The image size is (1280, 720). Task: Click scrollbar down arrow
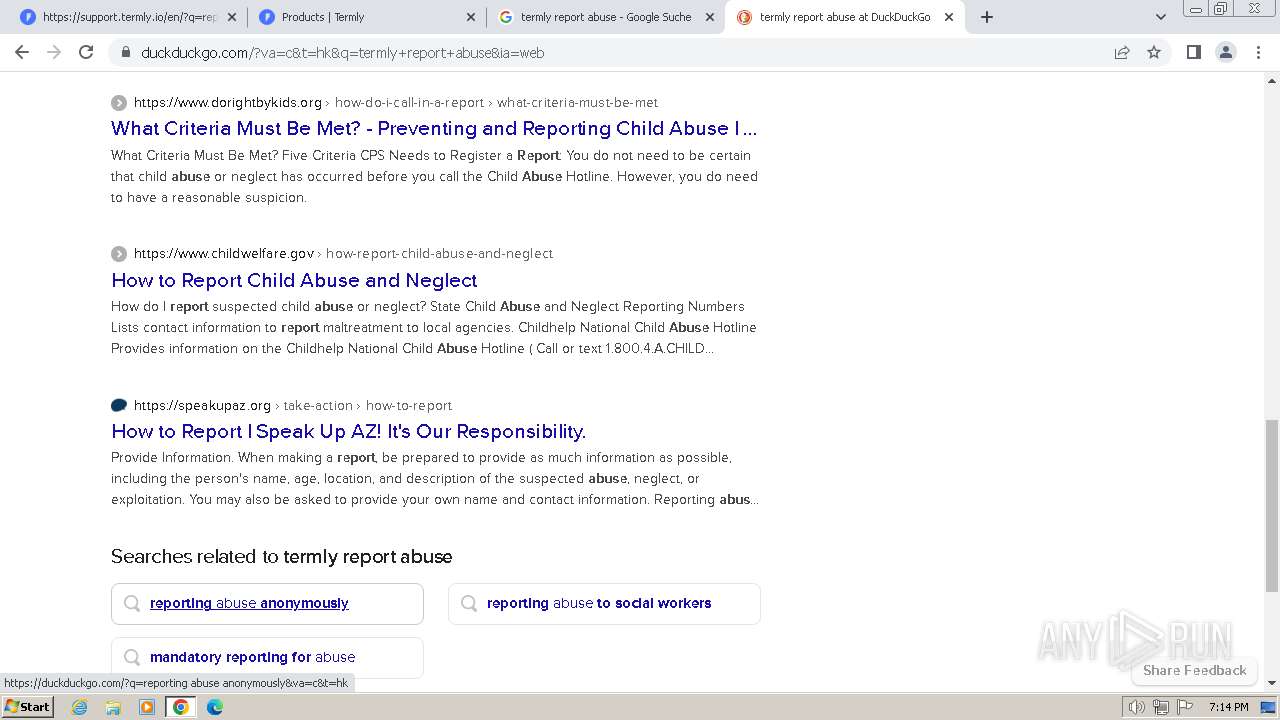tap(1271, 683)
